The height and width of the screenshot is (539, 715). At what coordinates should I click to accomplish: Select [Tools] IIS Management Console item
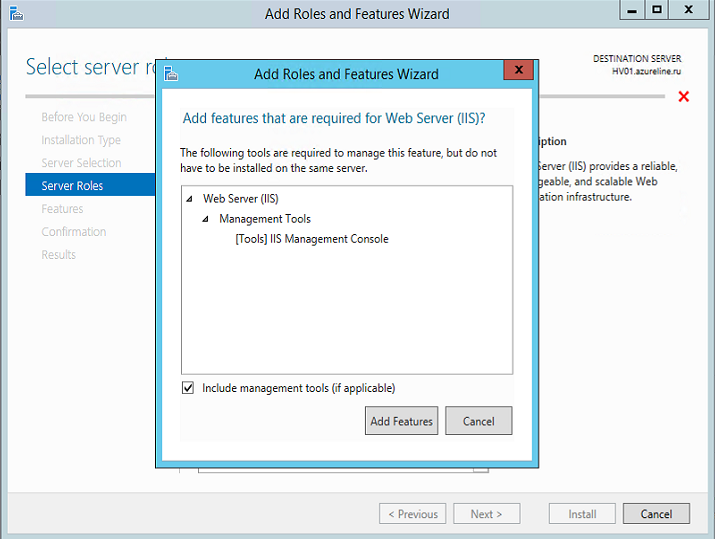pyautogui.click(x=312, y=239)
